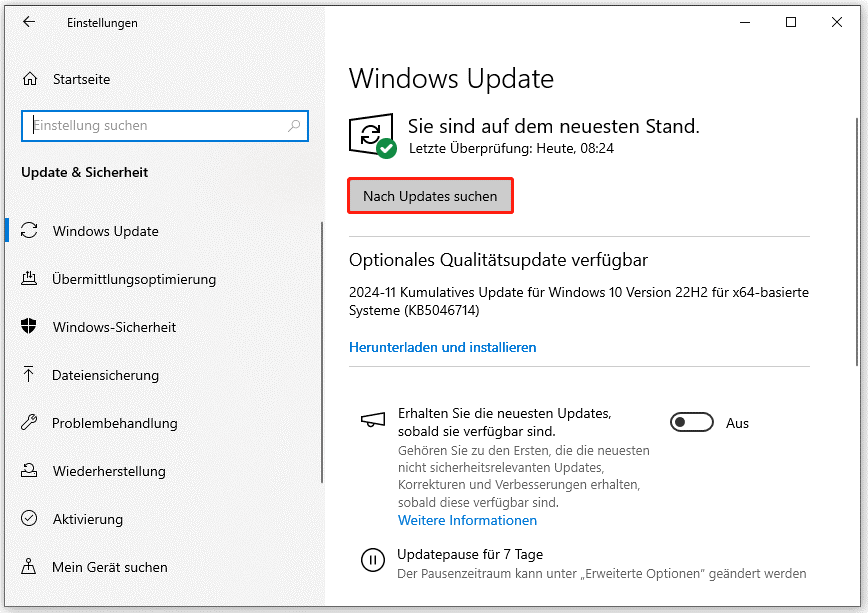Click the Einstellungen window title
868x613 pixels.
coord(102,23)
